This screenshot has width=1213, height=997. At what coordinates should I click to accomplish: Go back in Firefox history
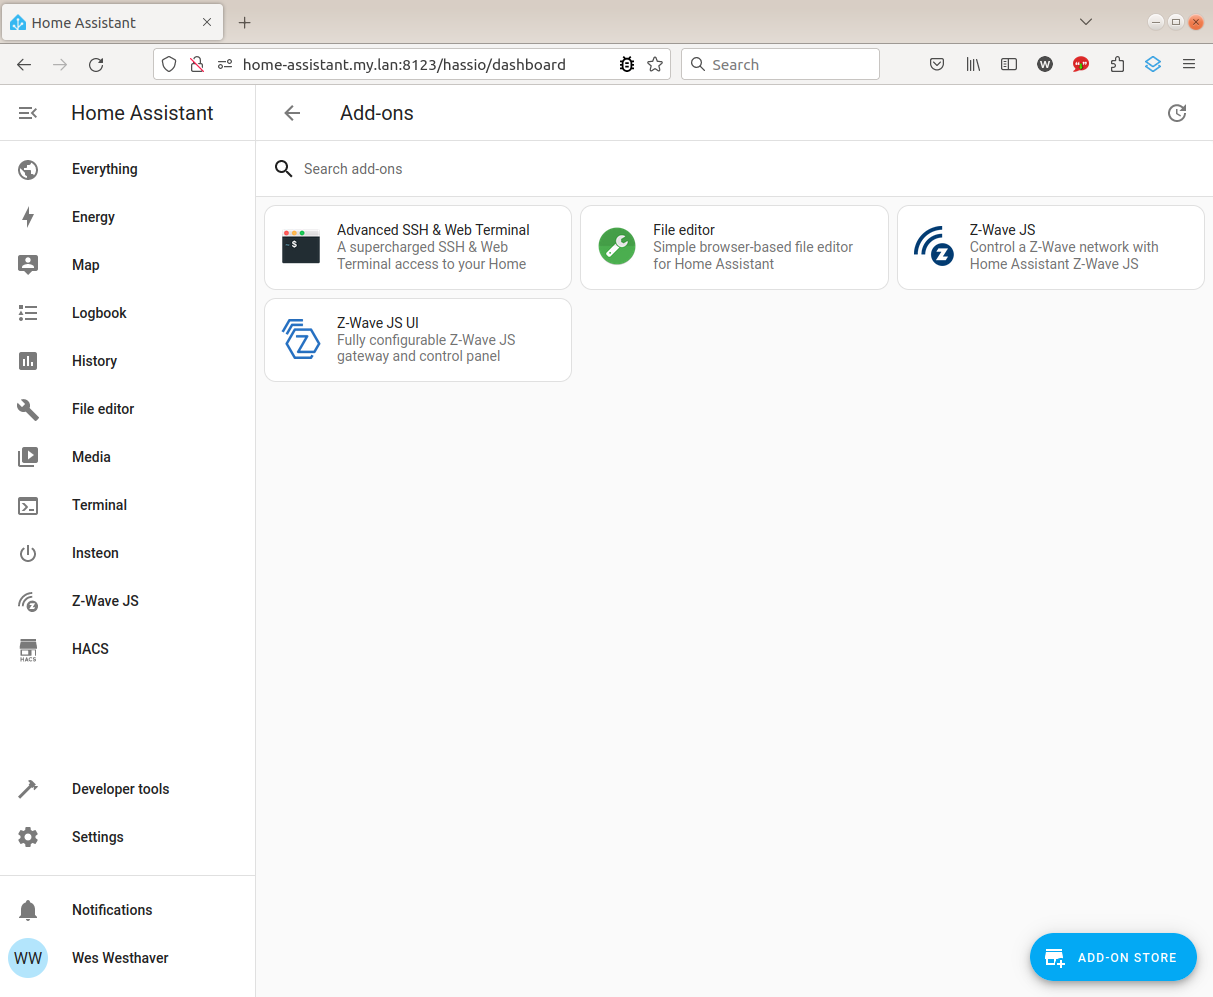click(x=24, y=64)
